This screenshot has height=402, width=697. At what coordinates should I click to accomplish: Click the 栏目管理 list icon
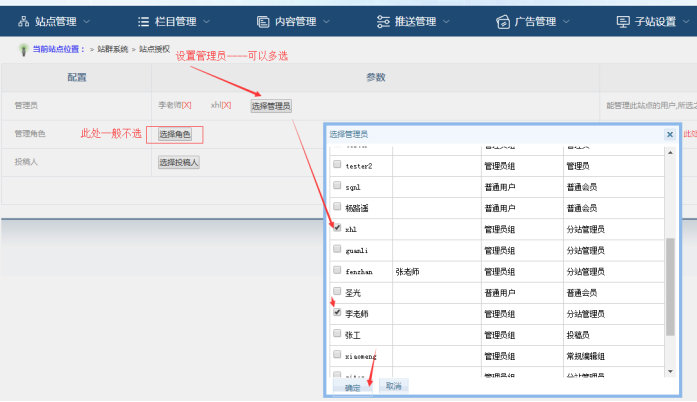point(144,20)
